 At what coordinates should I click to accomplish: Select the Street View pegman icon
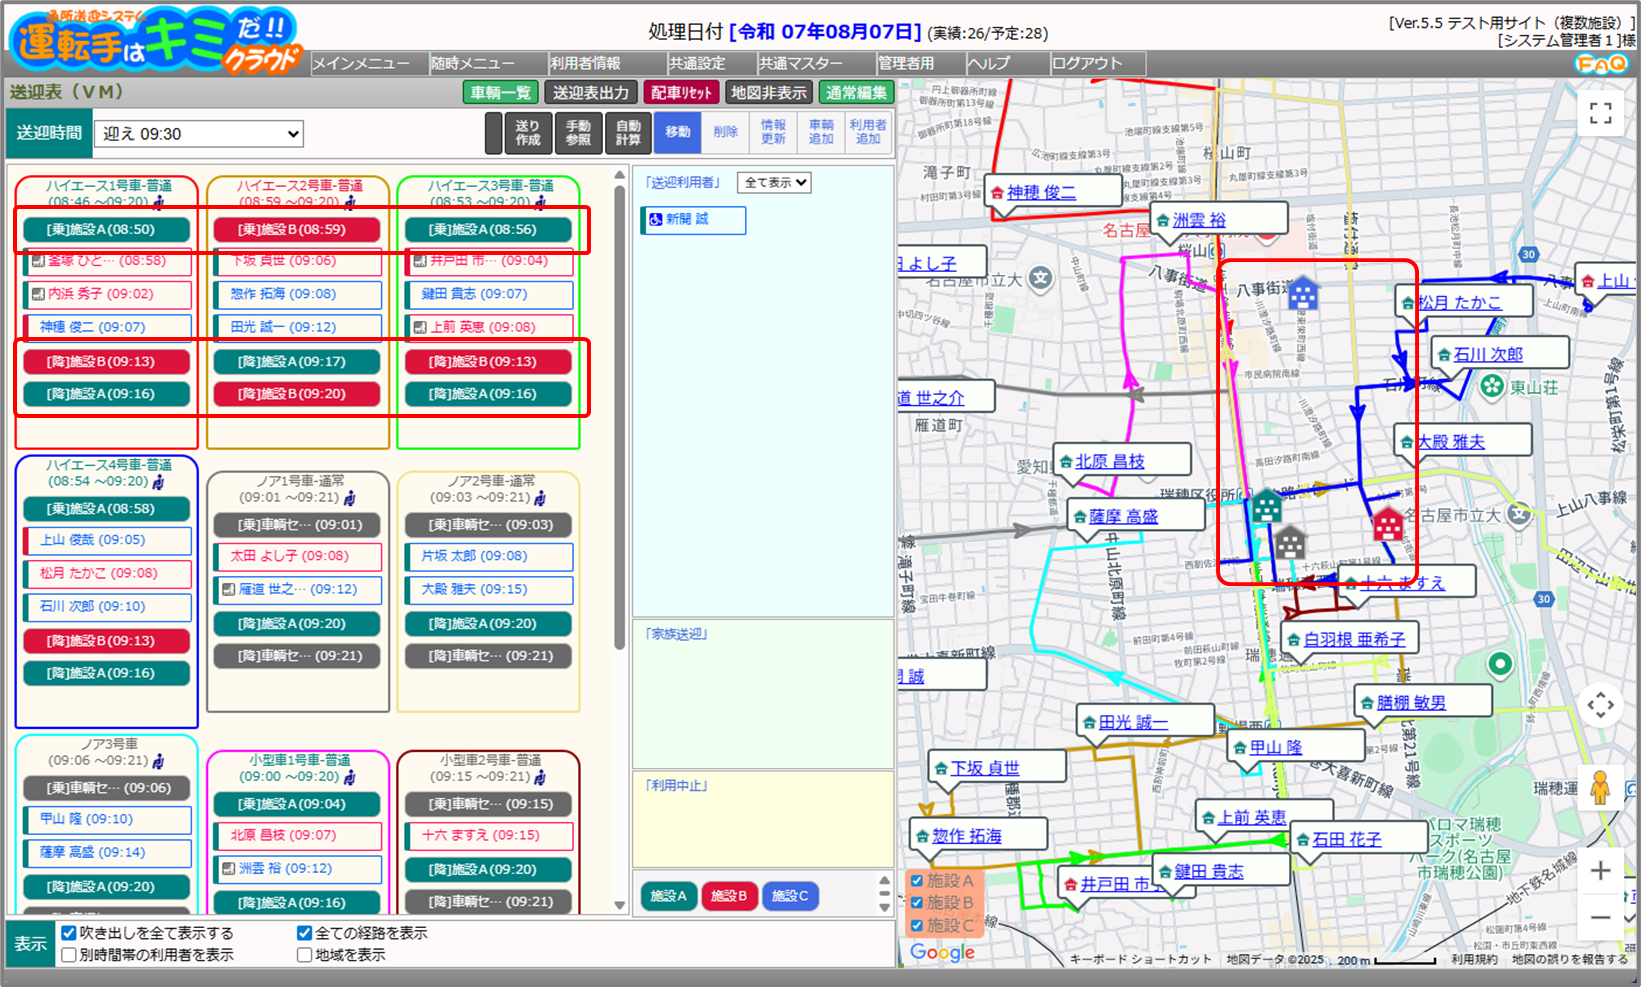[x=1600, y=788]
